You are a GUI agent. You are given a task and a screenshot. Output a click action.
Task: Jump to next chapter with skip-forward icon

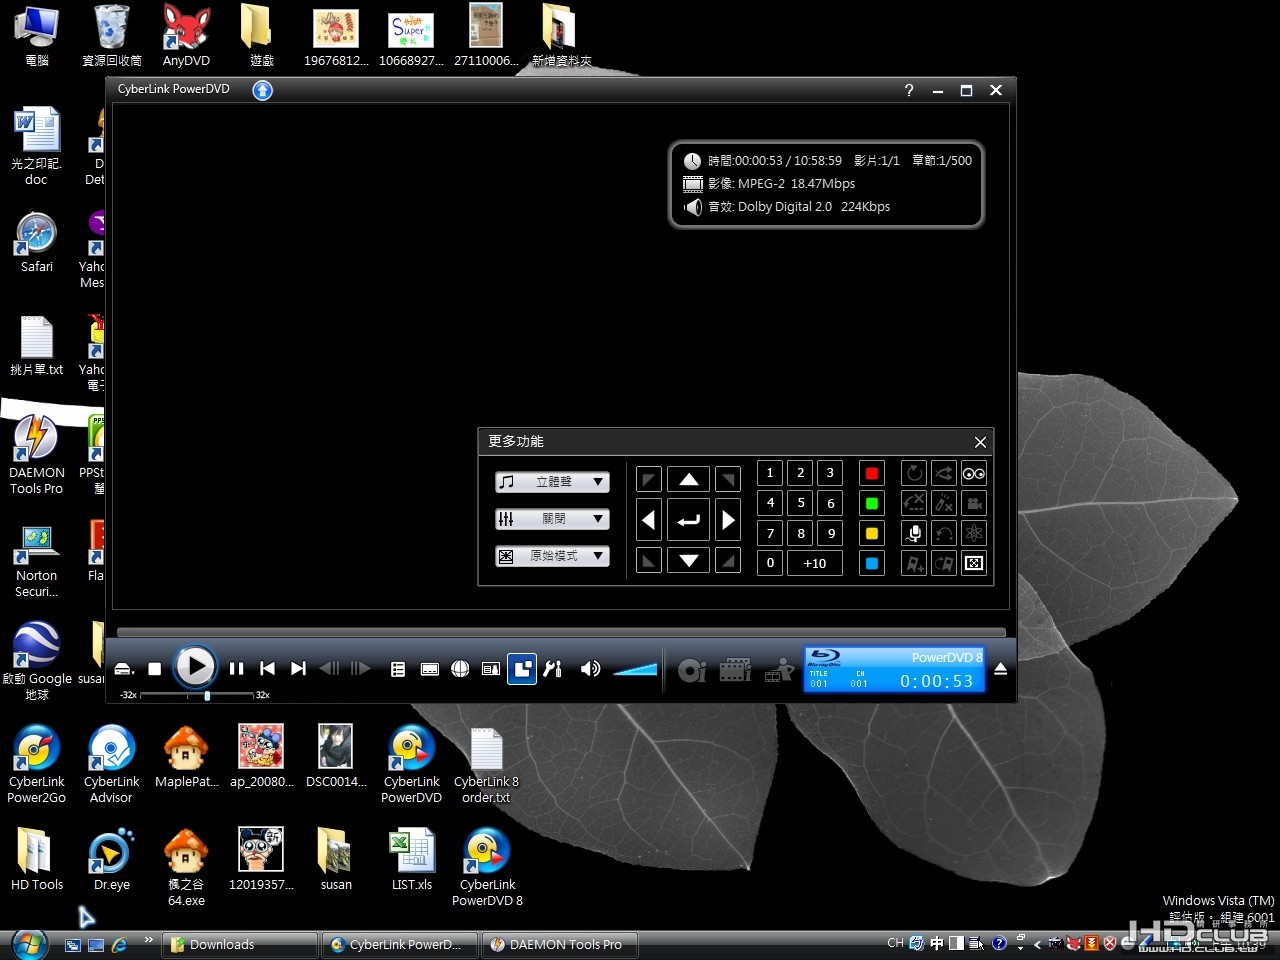coord(298,669)
